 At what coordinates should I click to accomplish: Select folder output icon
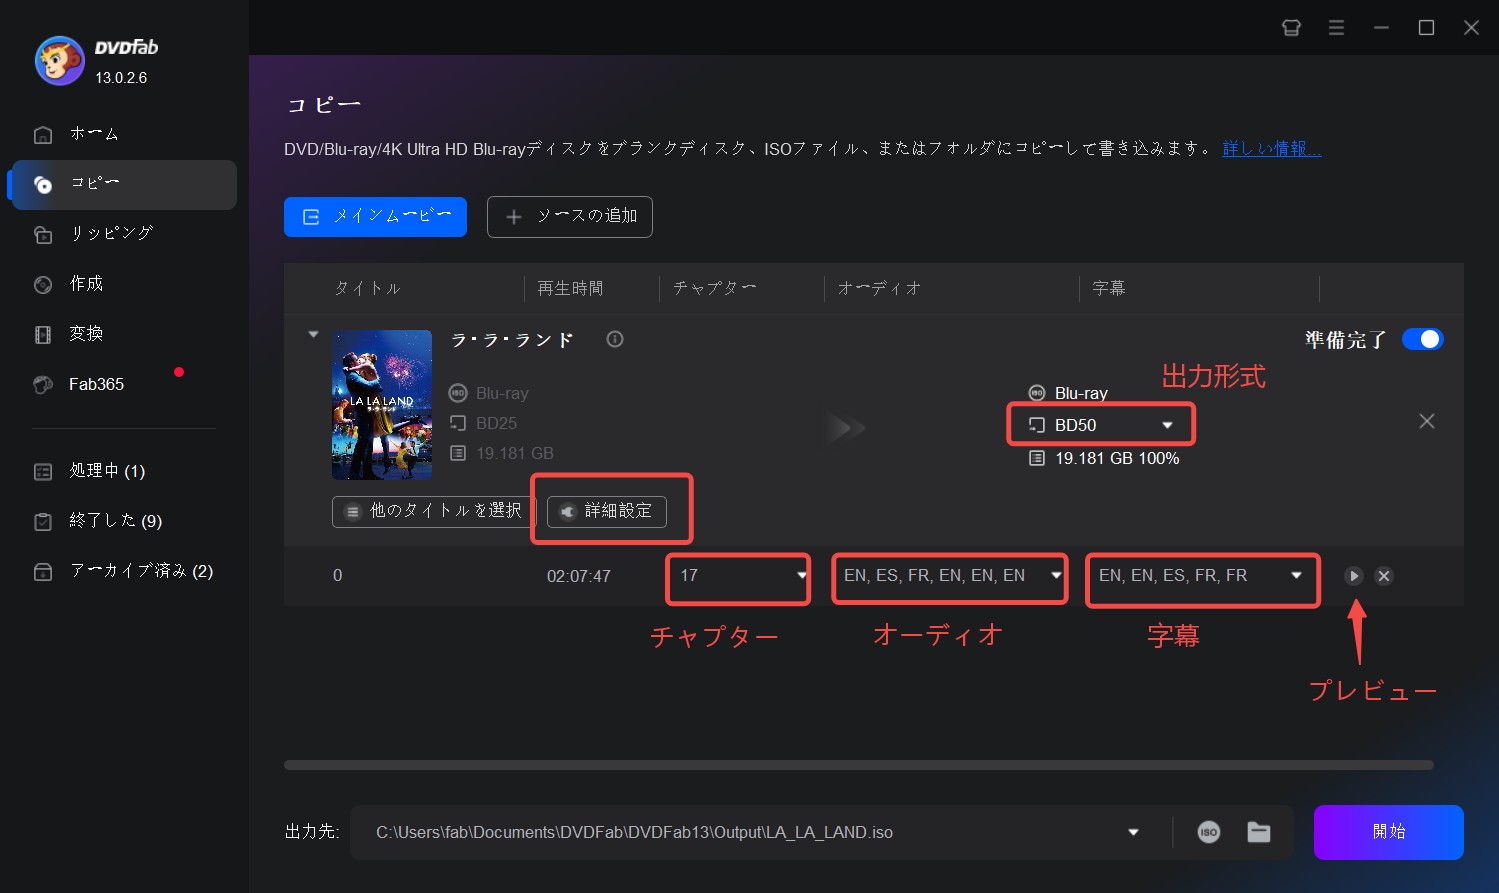pyautogui.click(x=1259, y=832)
